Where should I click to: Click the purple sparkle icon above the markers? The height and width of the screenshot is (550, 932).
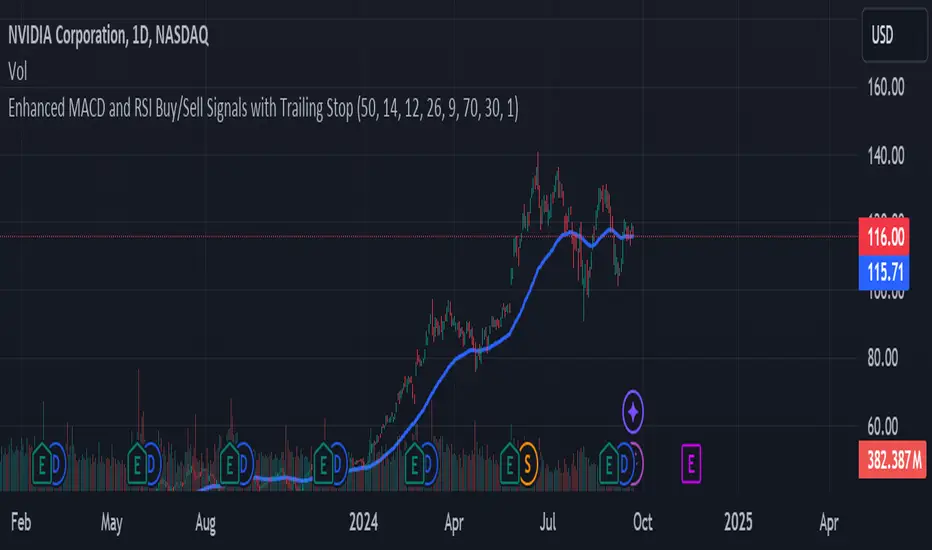(x=634, y=410)
